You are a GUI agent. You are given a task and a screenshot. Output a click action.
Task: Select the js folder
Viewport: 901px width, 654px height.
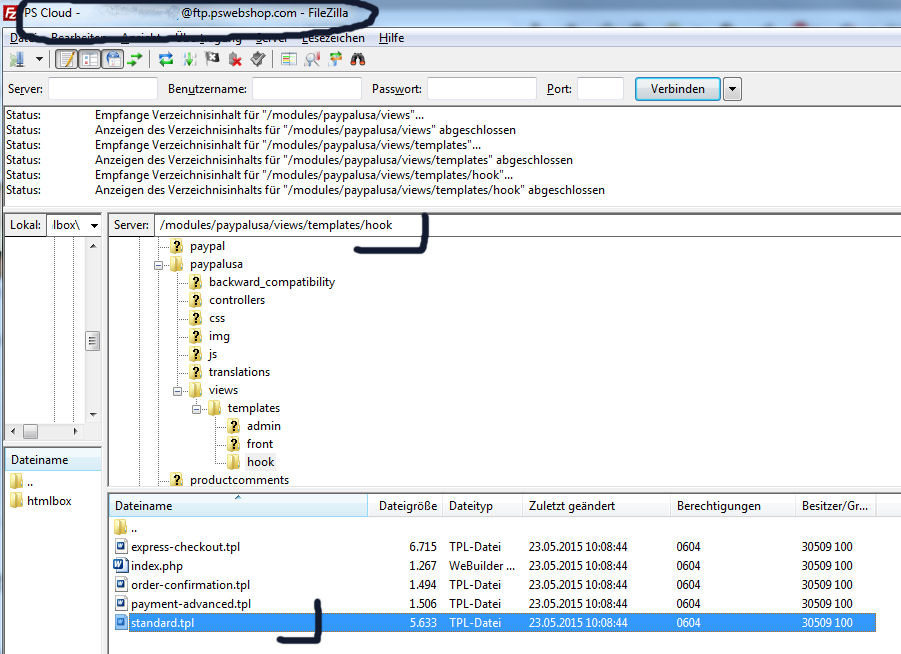[x=213, y=354]
